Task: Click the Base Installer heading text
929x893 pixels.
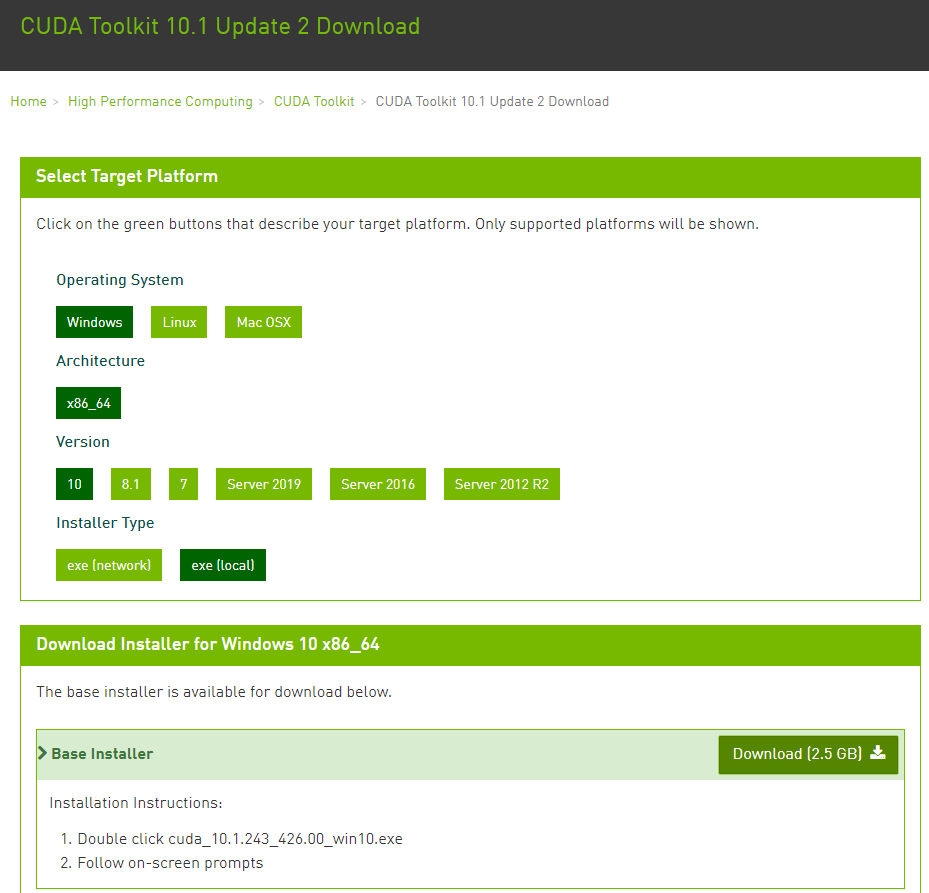Action: [x=102, y=754]
